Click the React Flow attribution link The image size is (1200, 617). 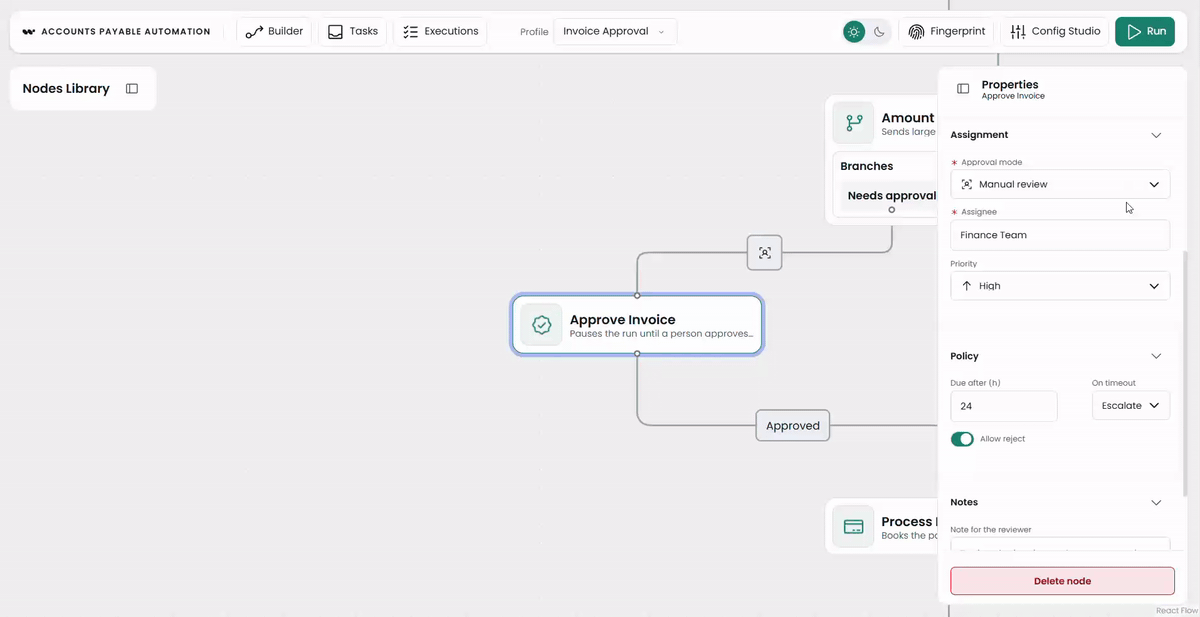(x=1176, y=610)
